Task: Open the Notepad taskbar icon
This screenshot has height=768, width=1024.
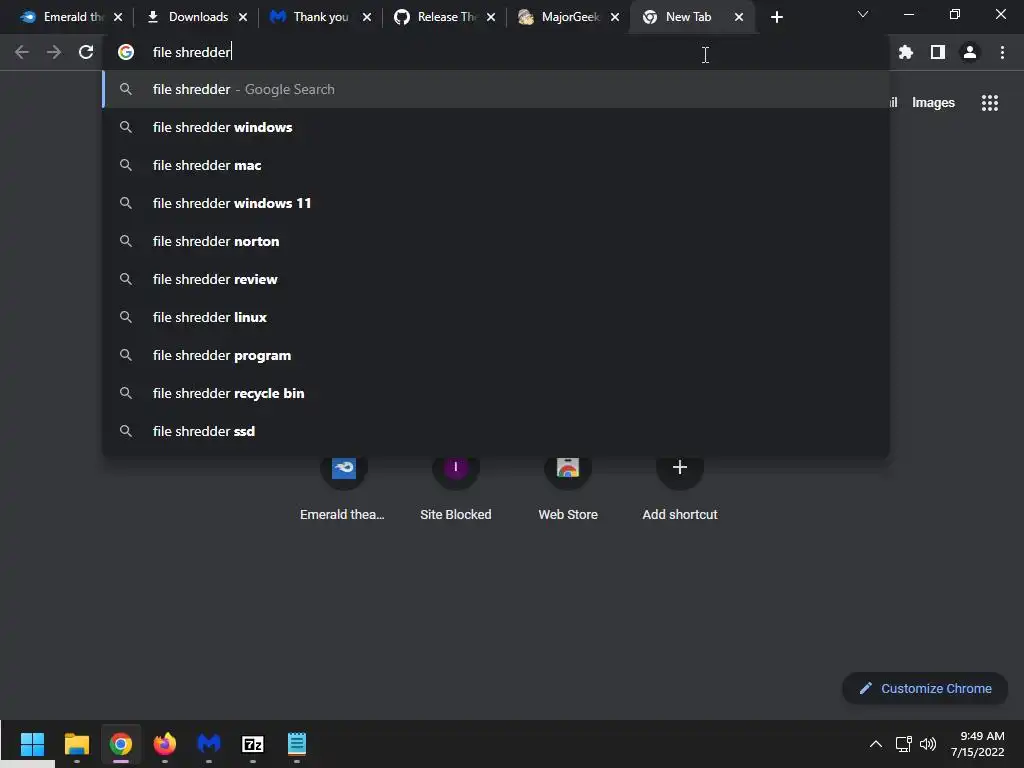Action: pyautogui.click(x=296, y=744)
